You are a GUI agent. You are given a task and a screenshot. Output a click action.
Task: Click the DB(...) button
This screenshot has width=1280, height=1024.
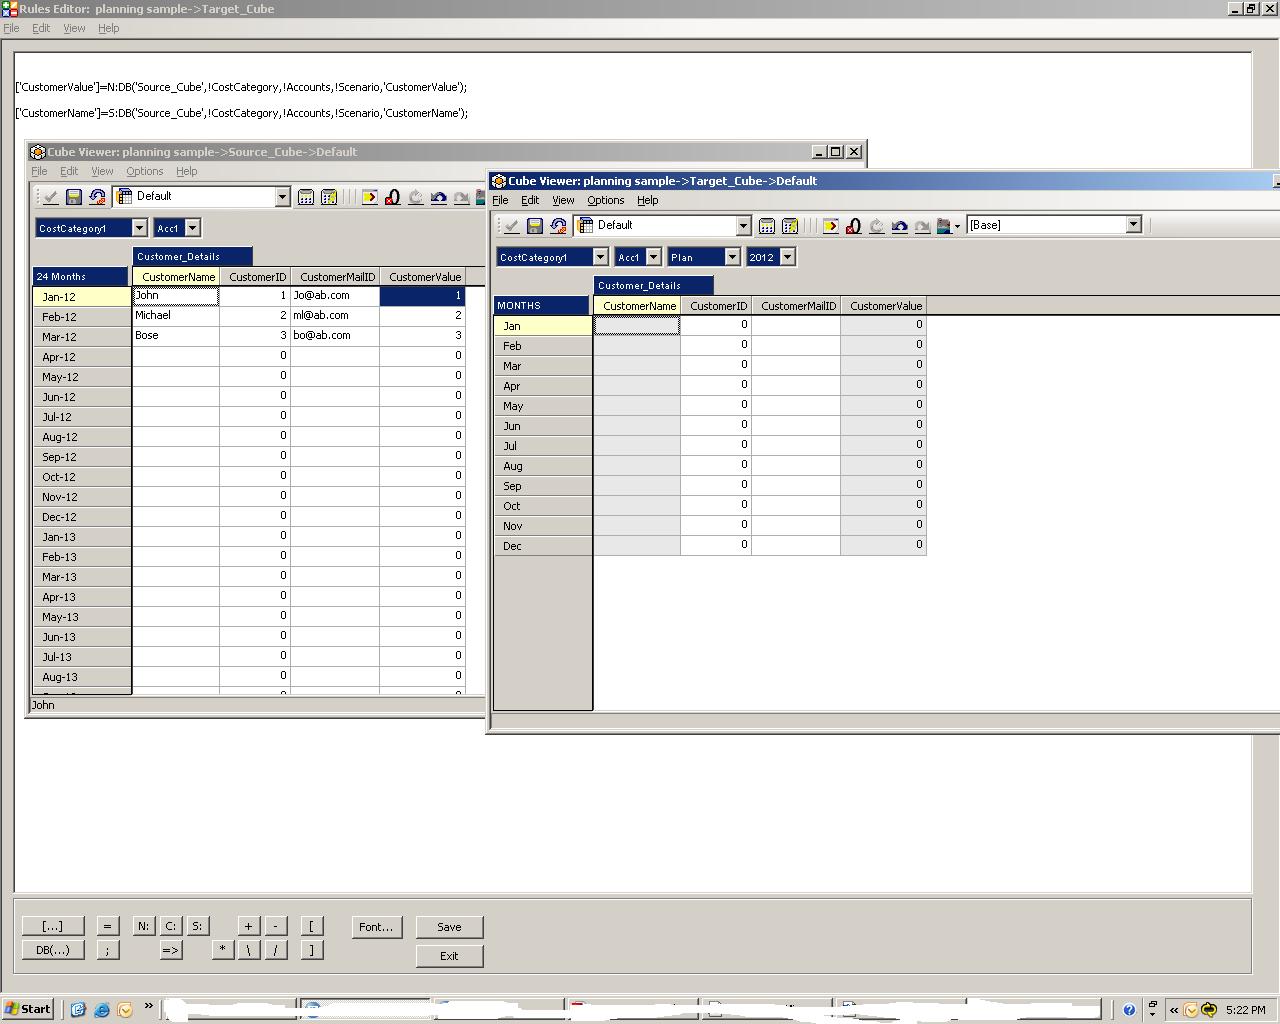point(53,950)
